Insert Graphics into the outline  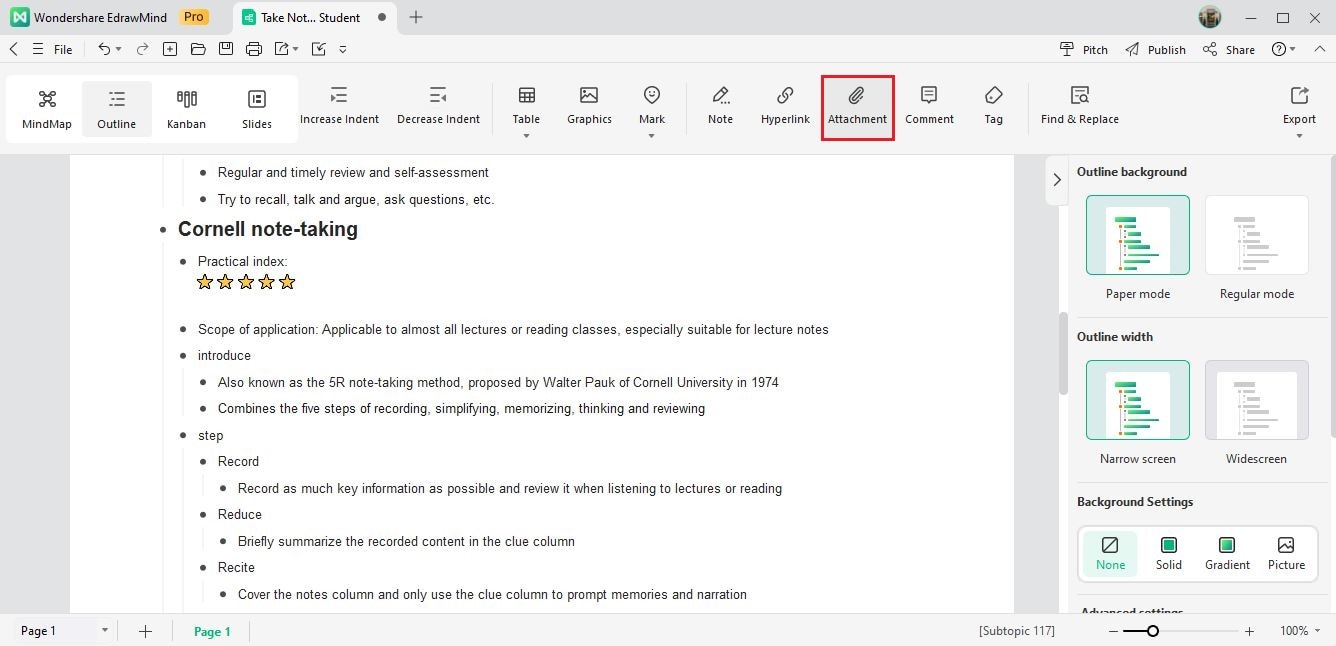pos(589,106)
